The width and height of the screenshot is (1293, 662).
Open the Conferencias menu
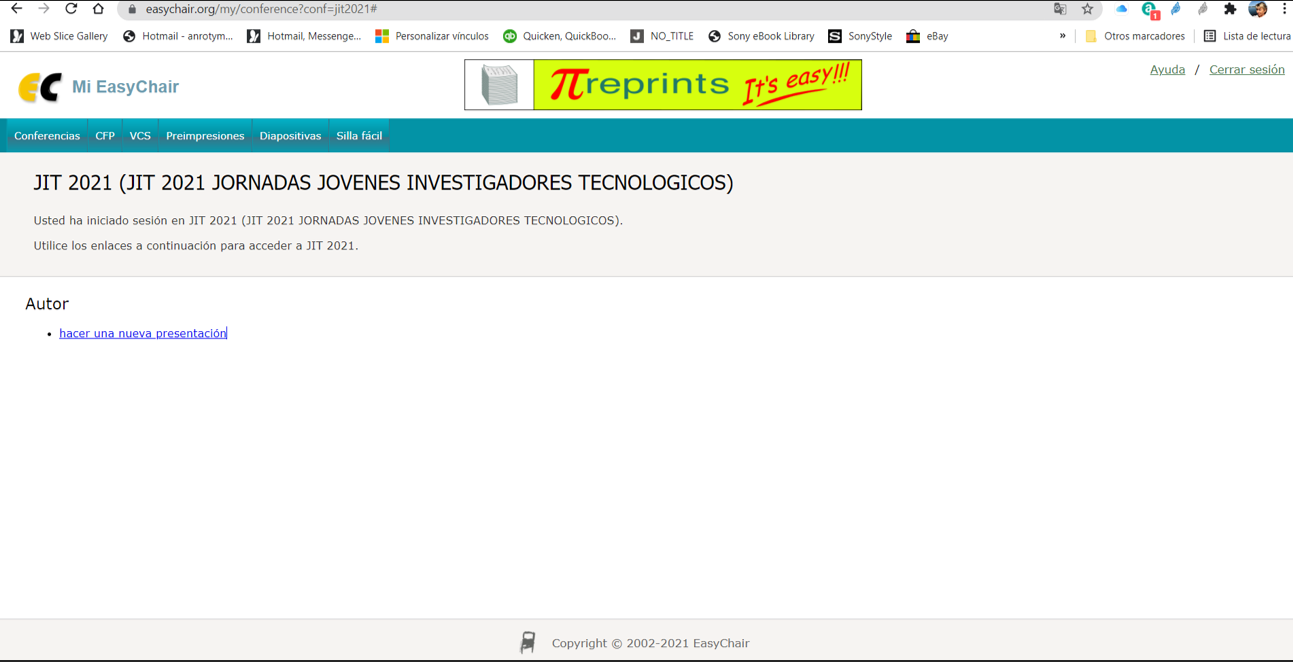pyautogui.click(x=47, y=136)
